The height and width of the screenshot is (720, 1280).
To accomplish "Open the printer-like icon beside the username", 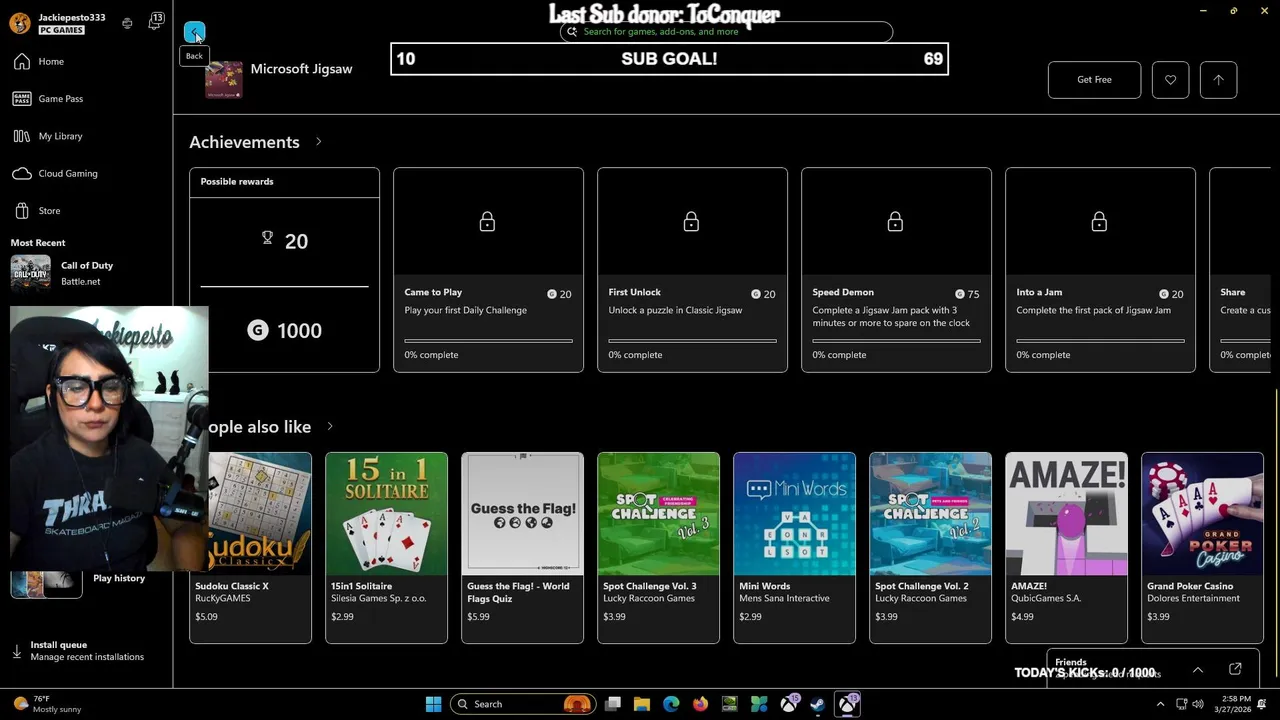I will 127,23.
